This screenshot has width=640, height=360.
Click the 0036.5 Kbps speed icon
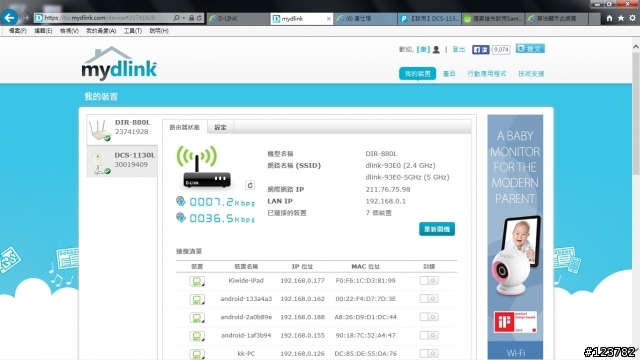pos(180,218)
